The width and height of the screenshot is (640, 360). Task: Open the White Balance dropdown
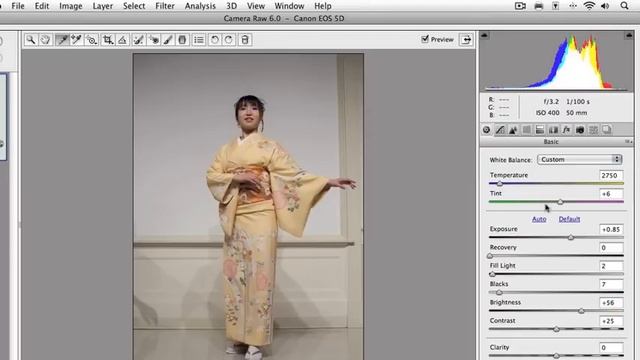pos(580,160)
